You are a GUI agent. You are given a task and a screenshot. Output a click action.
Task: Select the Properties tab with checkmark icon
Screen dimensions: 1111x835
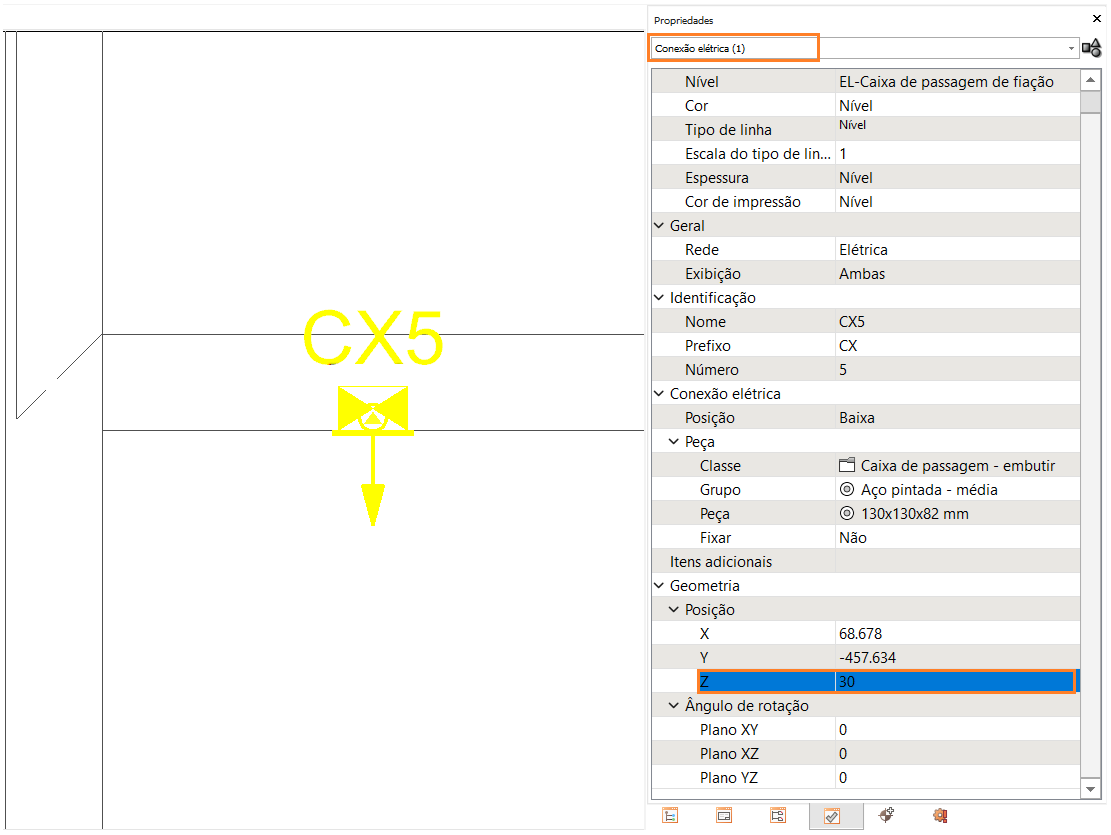click(x=833, y=816)
